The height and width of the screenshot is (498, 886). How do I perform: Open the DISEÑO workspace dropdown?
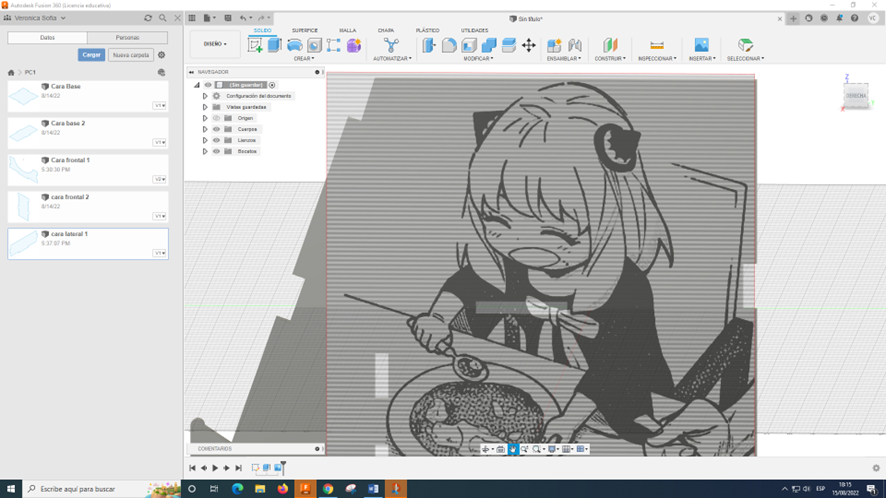click(215, 44)
